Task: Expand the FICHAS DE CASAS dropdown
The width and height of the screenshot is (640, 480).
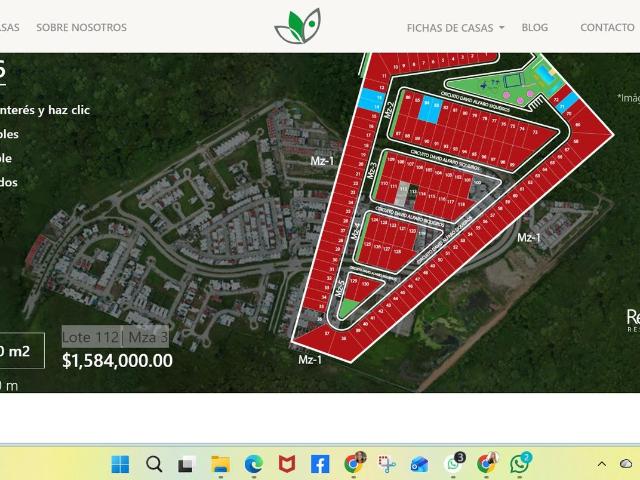Action: [456, 28]
